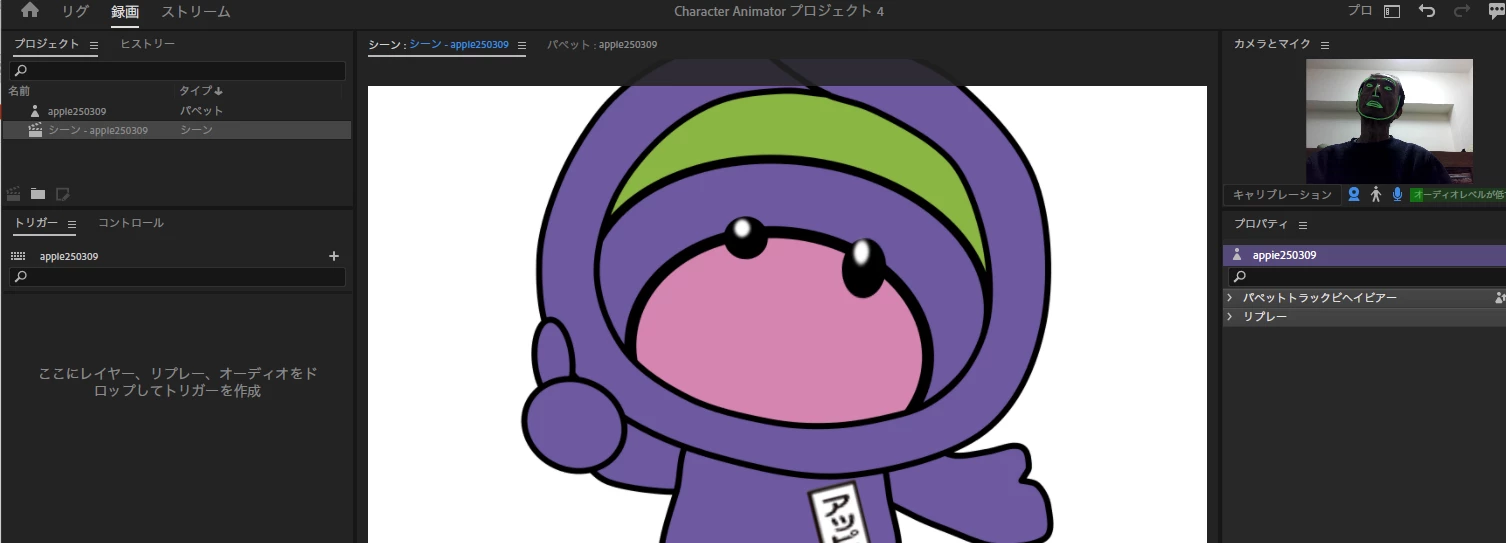This screenshot has width=1506, height=543.
Task: Switch to the ストリーム workspace
Action: (196, 12)
